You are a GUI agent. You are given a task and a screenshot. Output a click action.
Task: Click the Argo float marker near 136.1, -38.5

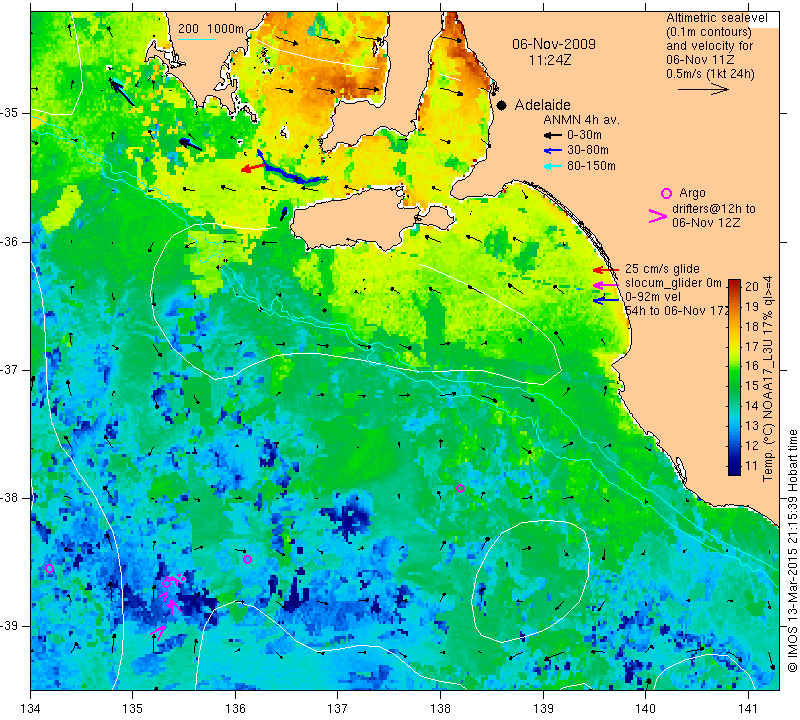(247, 559)
